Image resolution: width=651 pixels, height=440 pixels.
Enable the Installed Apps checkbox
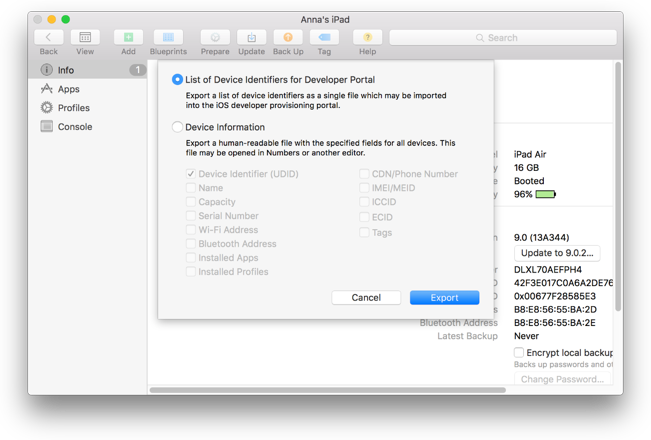point(191,257)
